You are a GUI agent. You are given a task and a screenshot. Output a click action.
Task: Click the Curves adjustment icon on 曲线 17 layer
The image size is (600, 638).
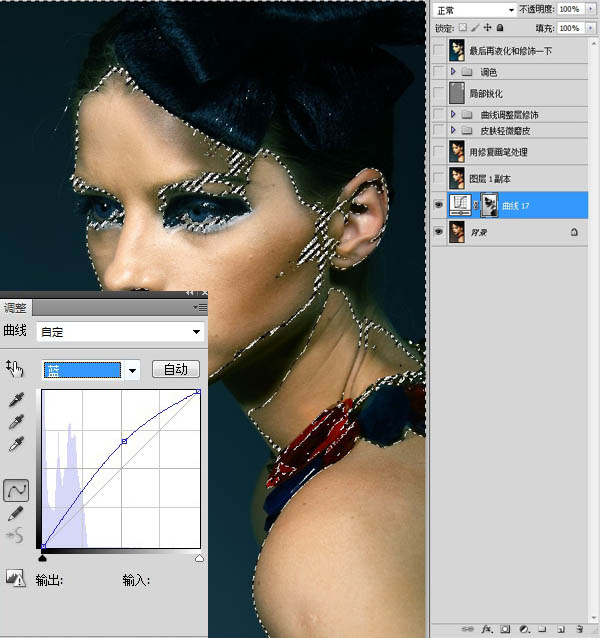[x=460, y=205]
